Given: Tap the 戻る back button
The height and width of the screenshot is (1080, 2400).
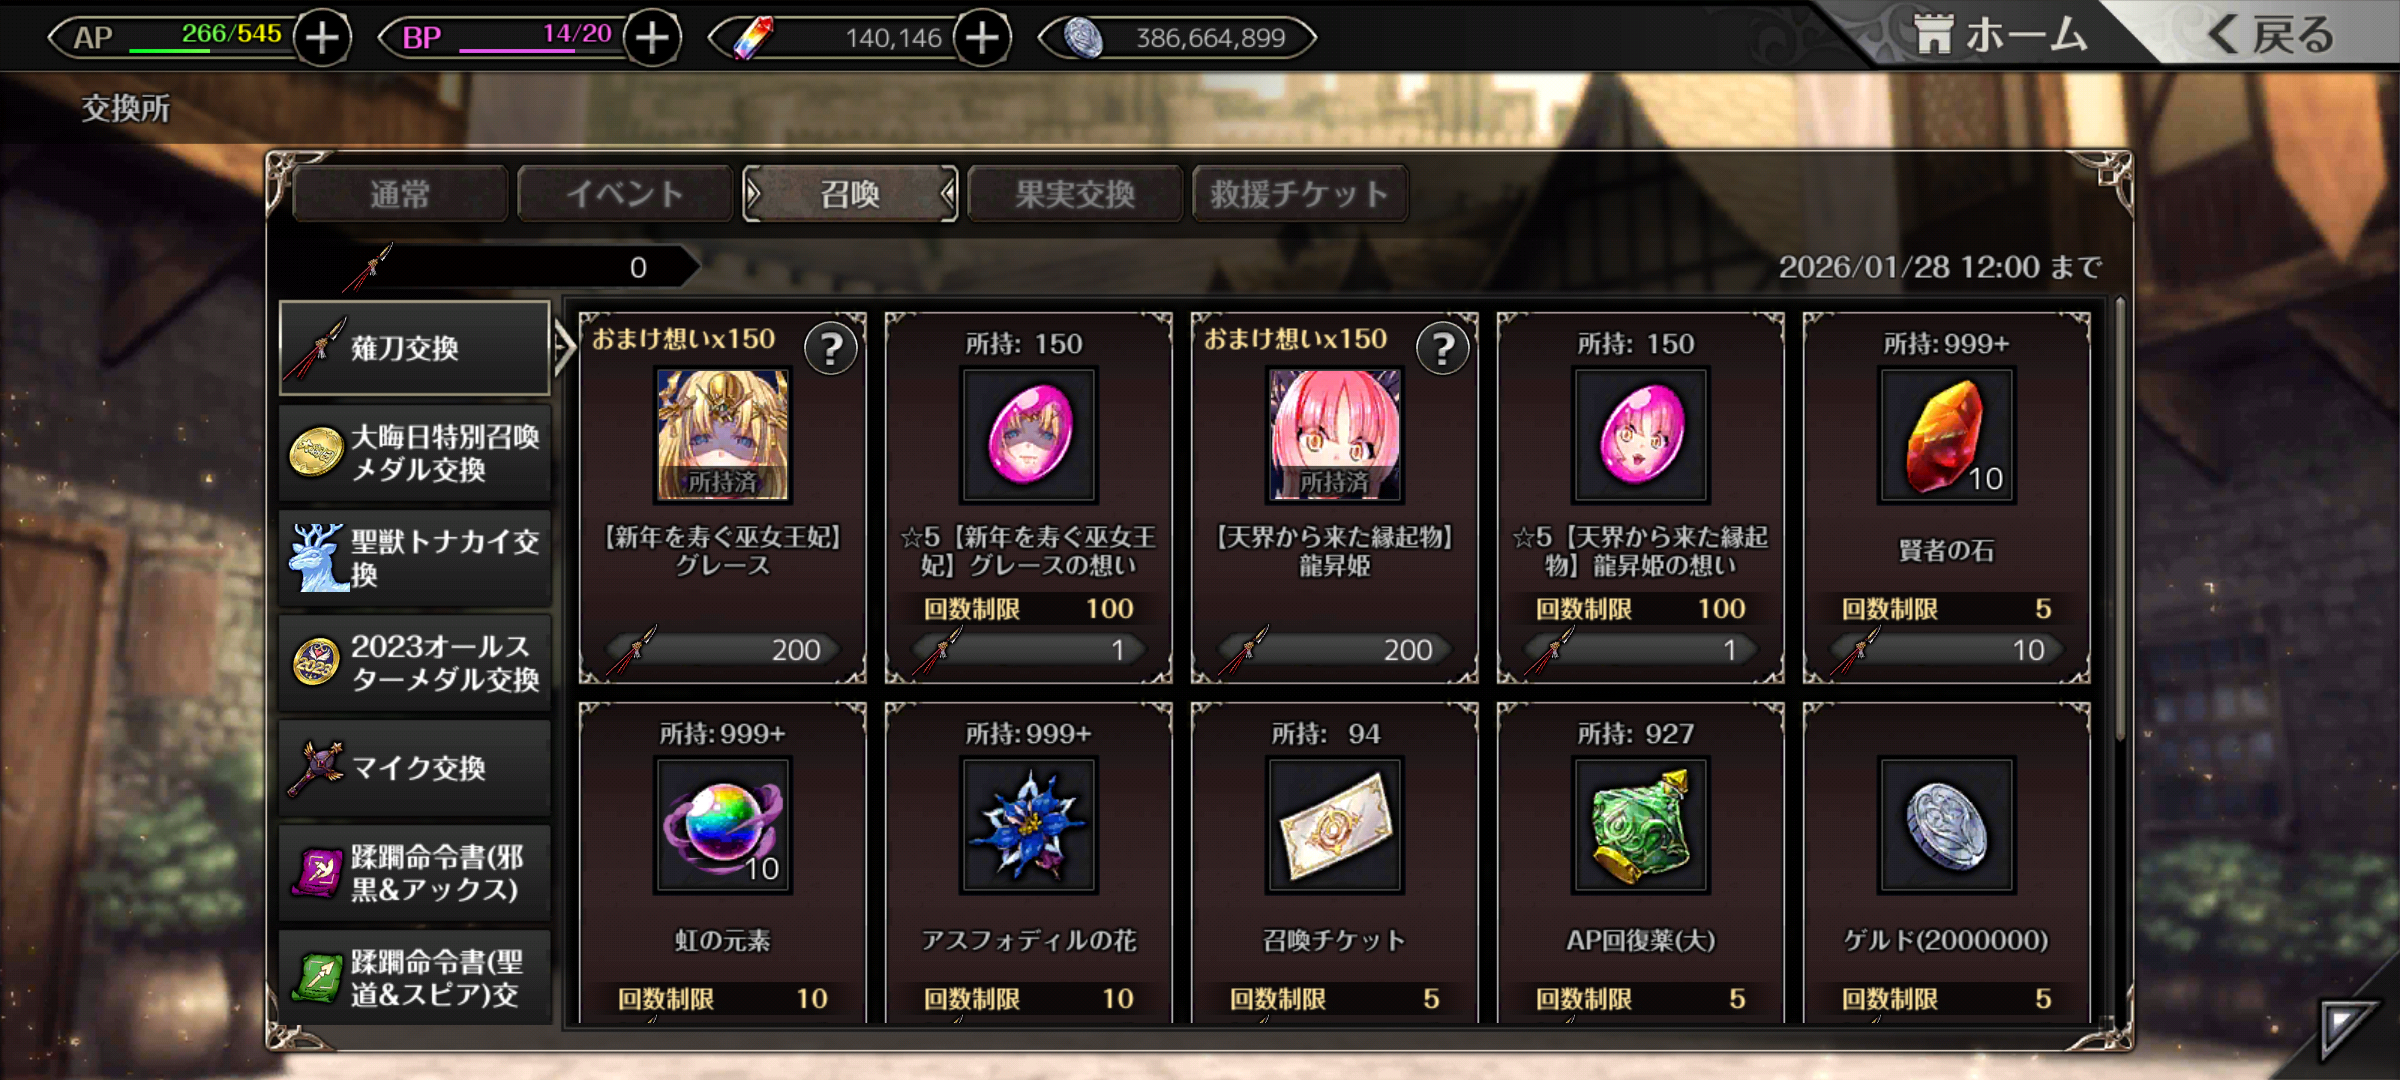Looking at the screenshot, I should click(x=2270, y=35).
